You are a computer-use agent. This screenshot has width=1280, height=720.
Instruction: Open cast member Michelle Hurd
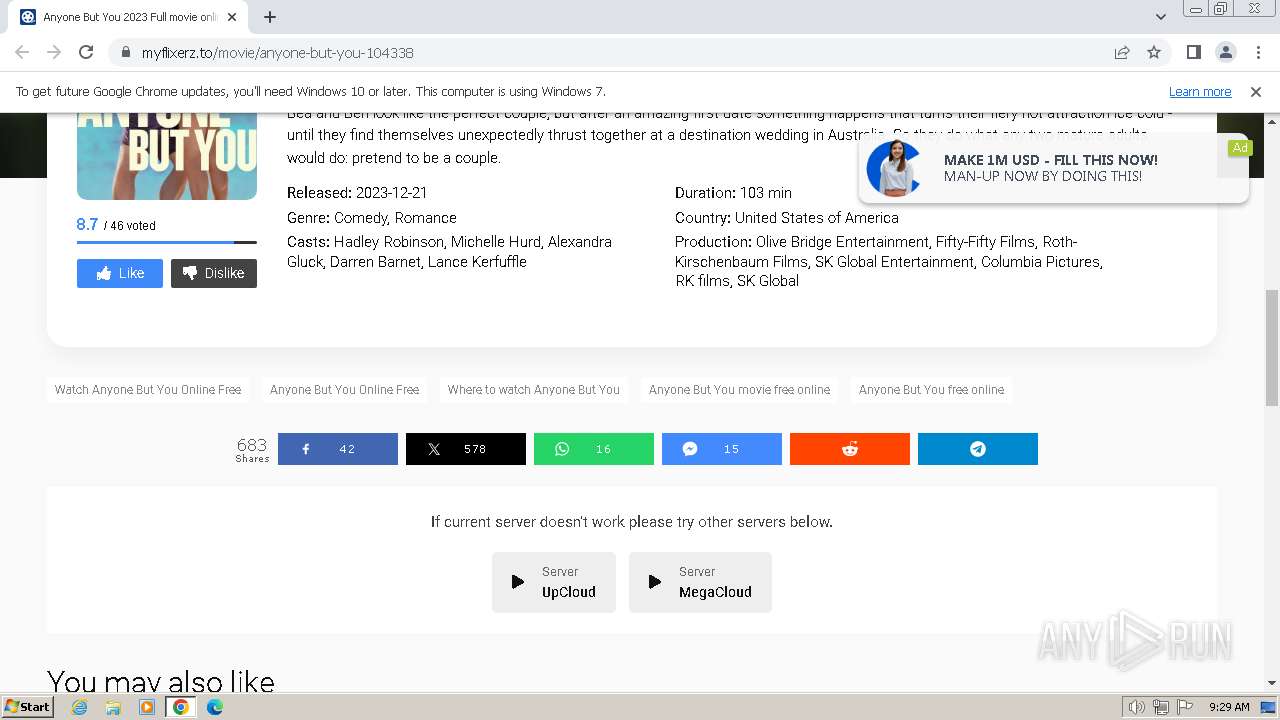[495, 242]
